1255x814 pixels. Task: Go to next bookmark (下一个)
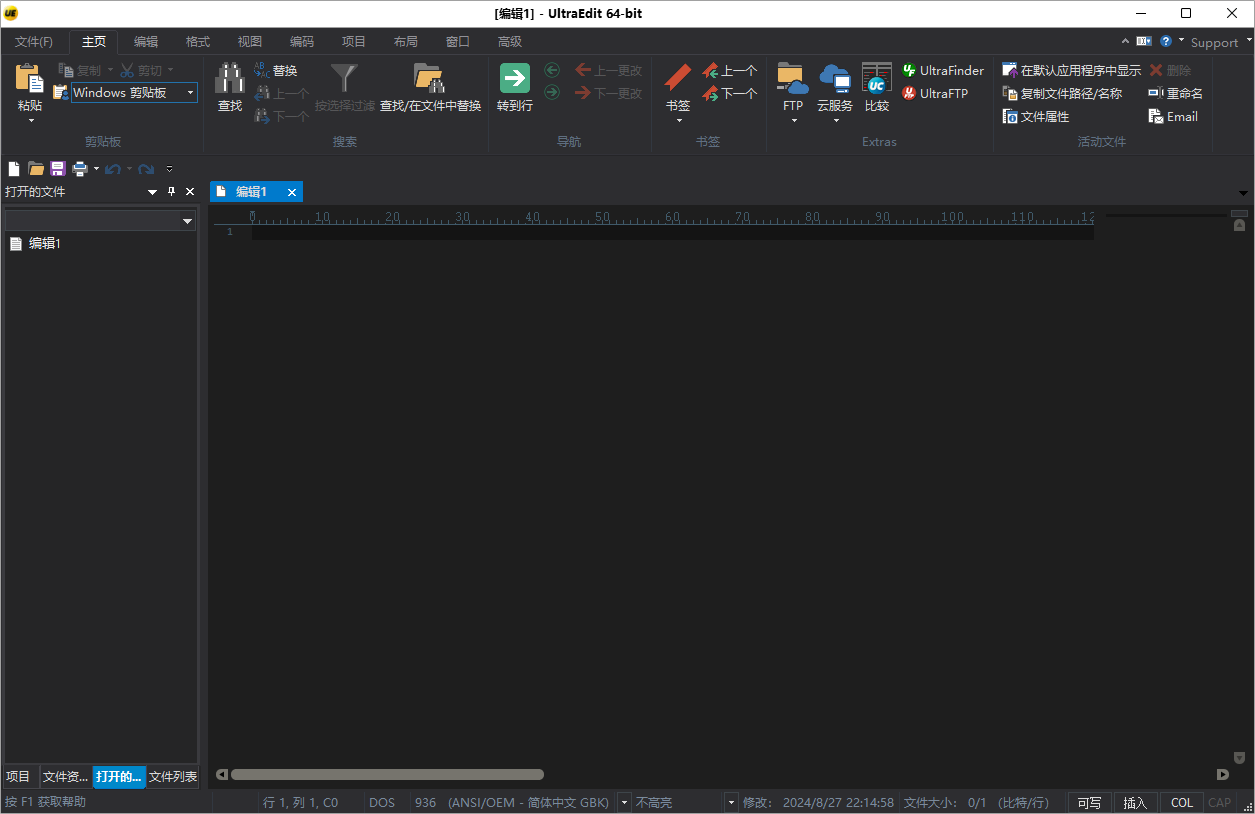[729, 93]
